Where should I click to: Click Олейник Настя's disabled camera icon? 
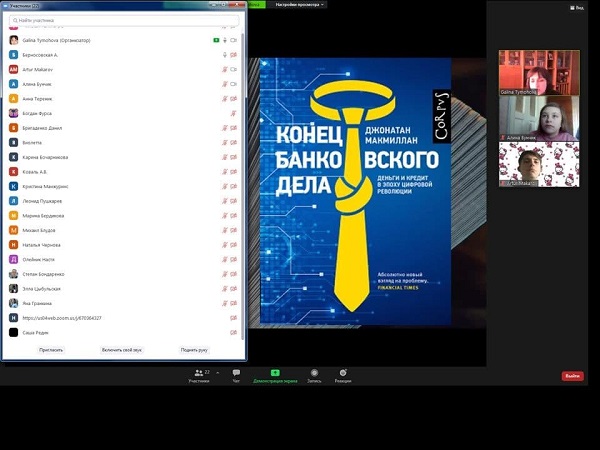click(233, 259)
